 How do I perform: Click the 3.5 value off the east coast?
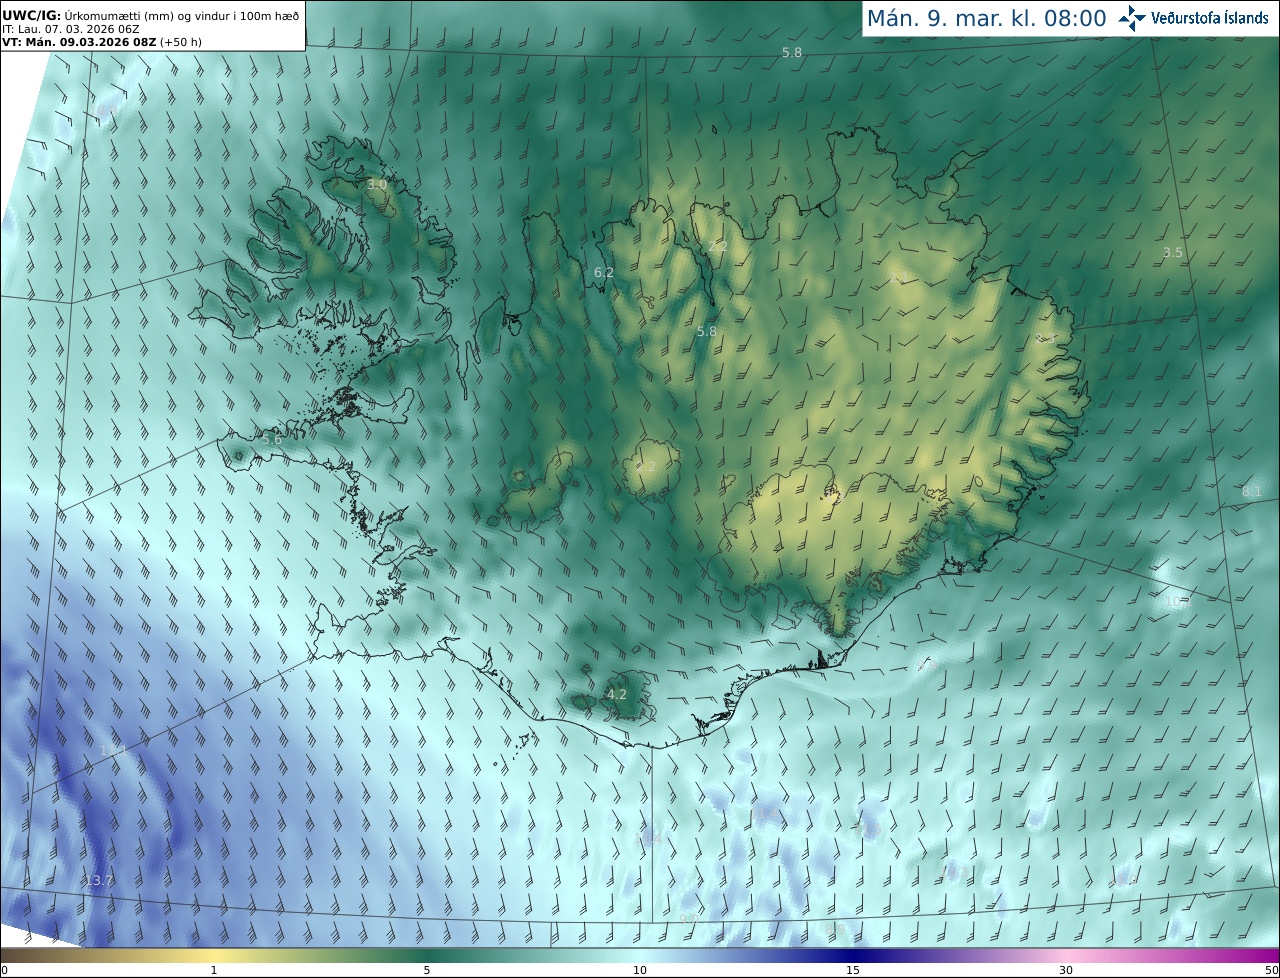click(1172, 253)
